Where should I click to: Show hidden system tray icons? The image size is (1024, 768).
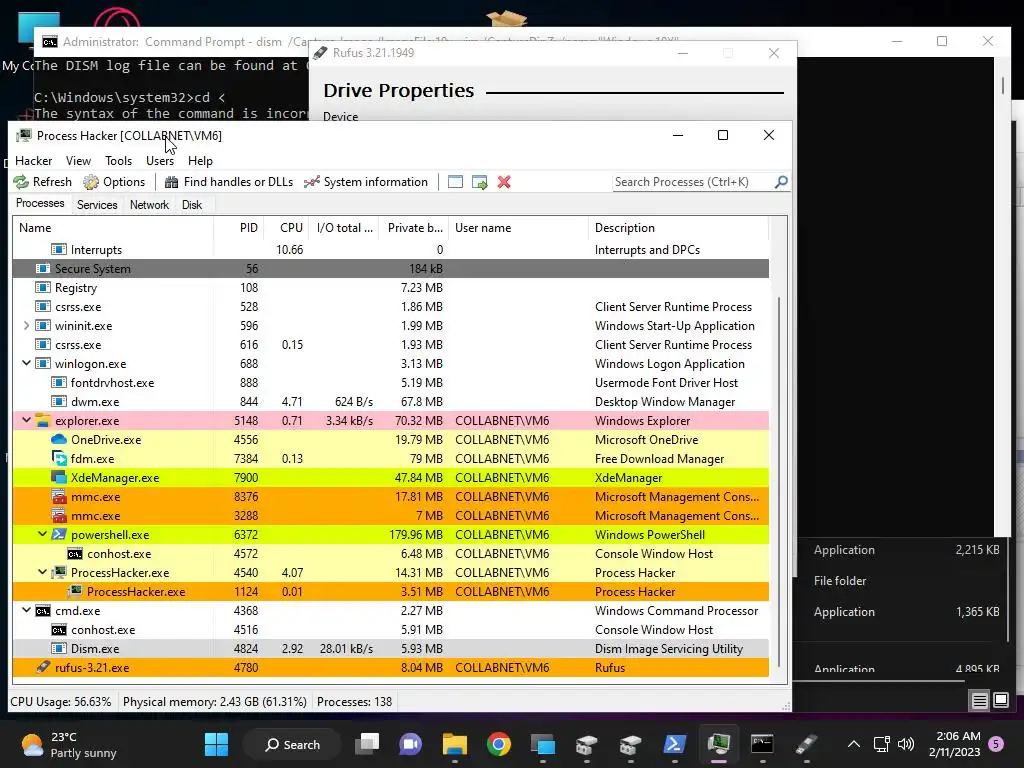854,744
